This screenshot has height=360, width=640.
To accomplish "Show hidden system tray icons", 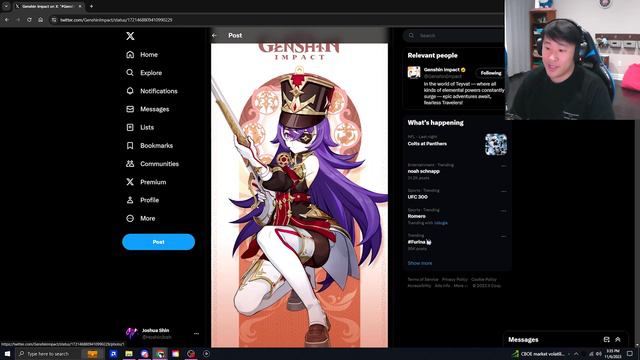I will (x=576, y=354).
